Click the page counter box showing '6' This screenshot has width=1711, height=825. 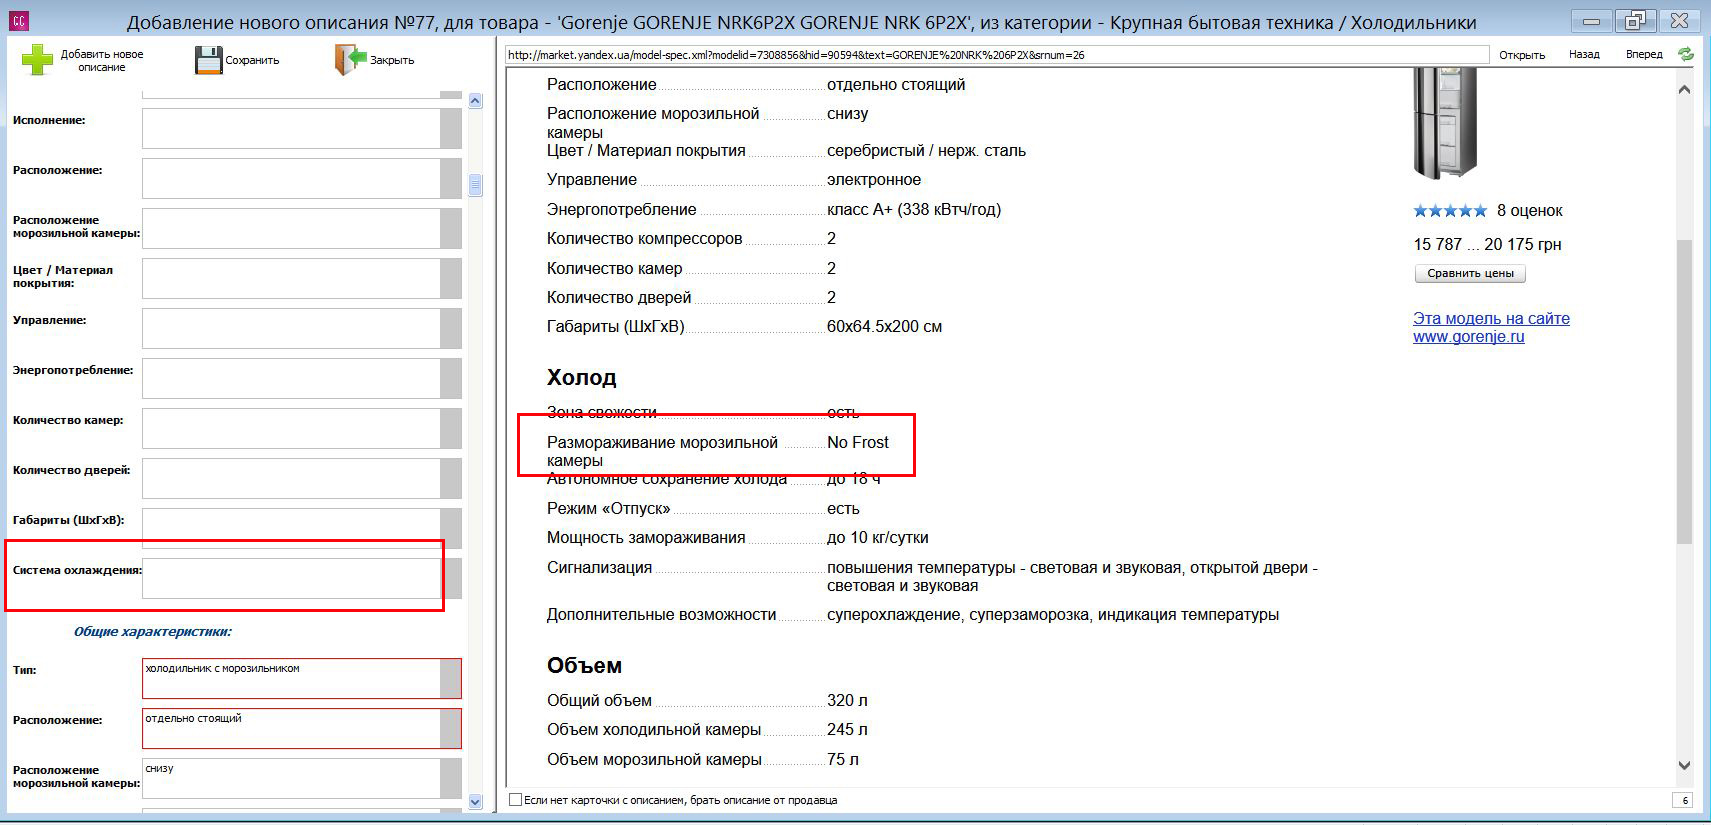[x=1684, y=800]
